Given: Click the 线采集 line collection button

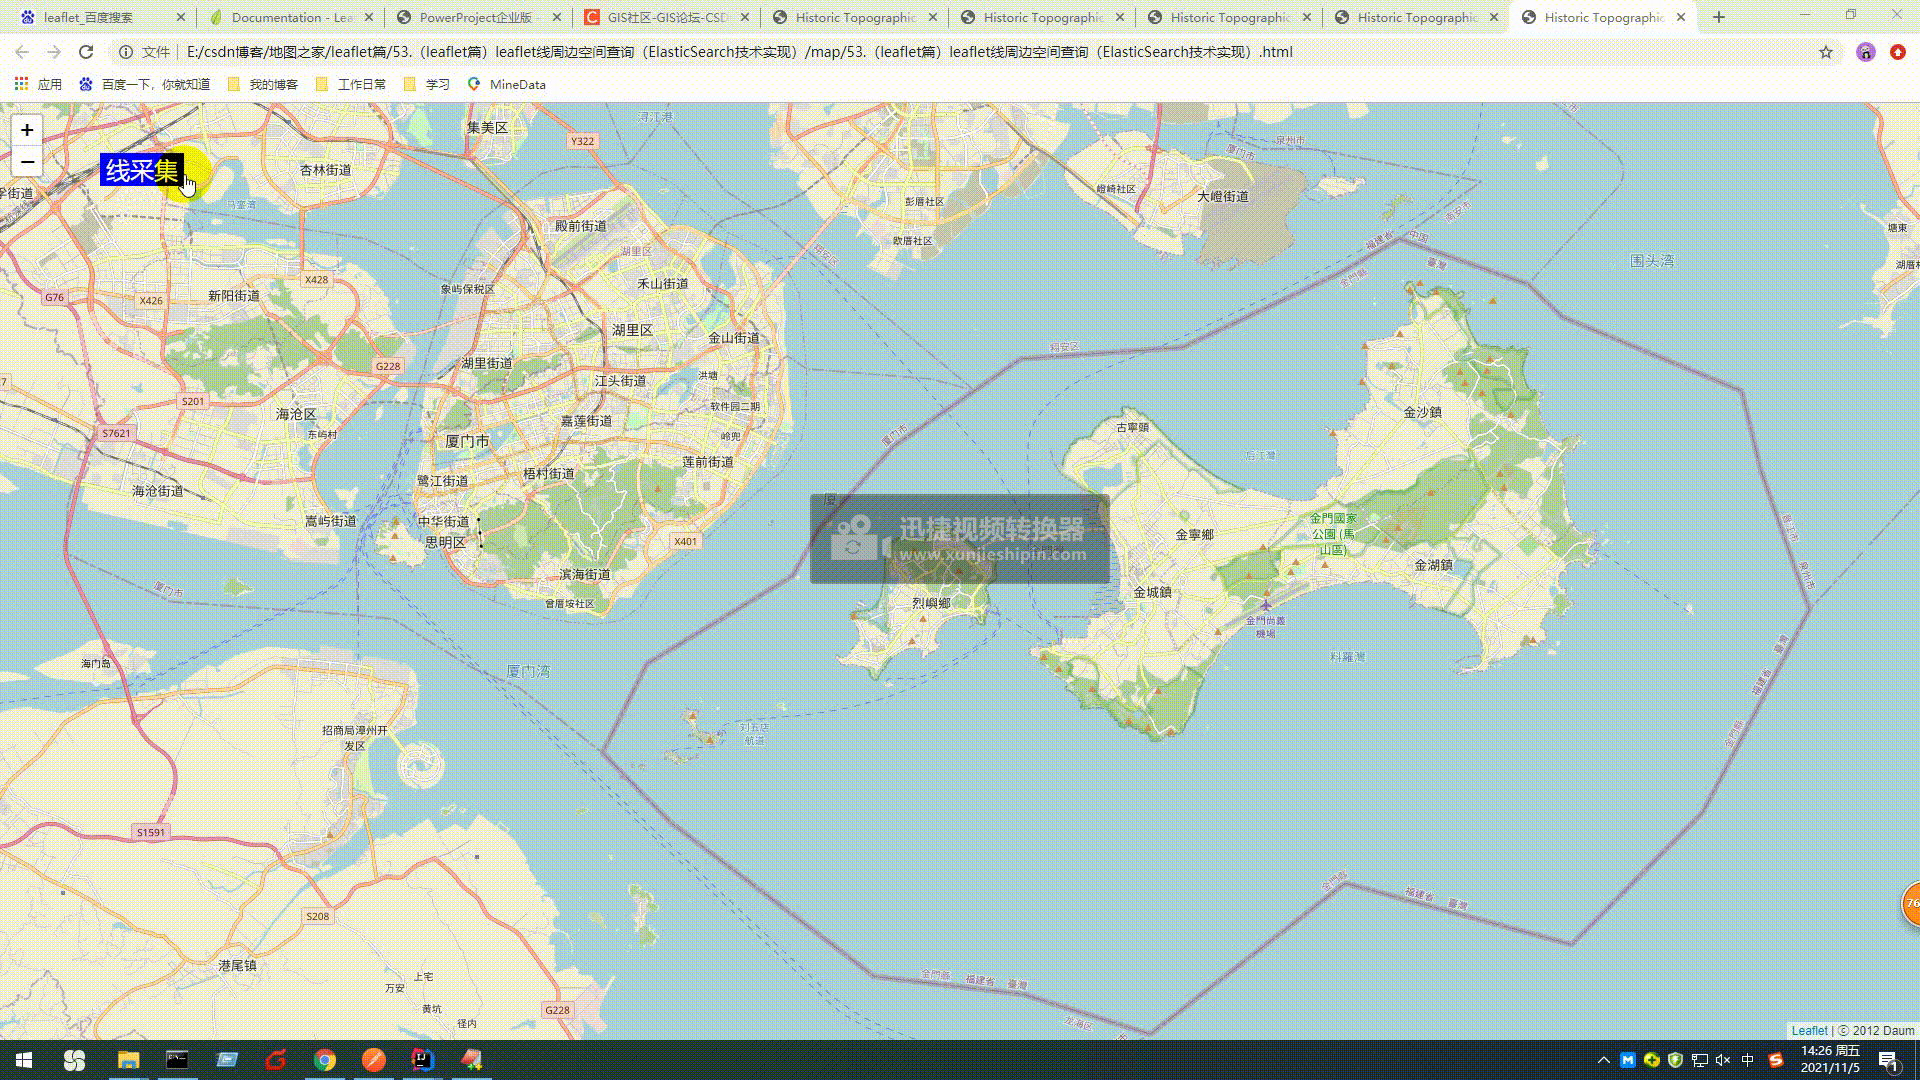Looking at the screenshot, I should point(142,171).
